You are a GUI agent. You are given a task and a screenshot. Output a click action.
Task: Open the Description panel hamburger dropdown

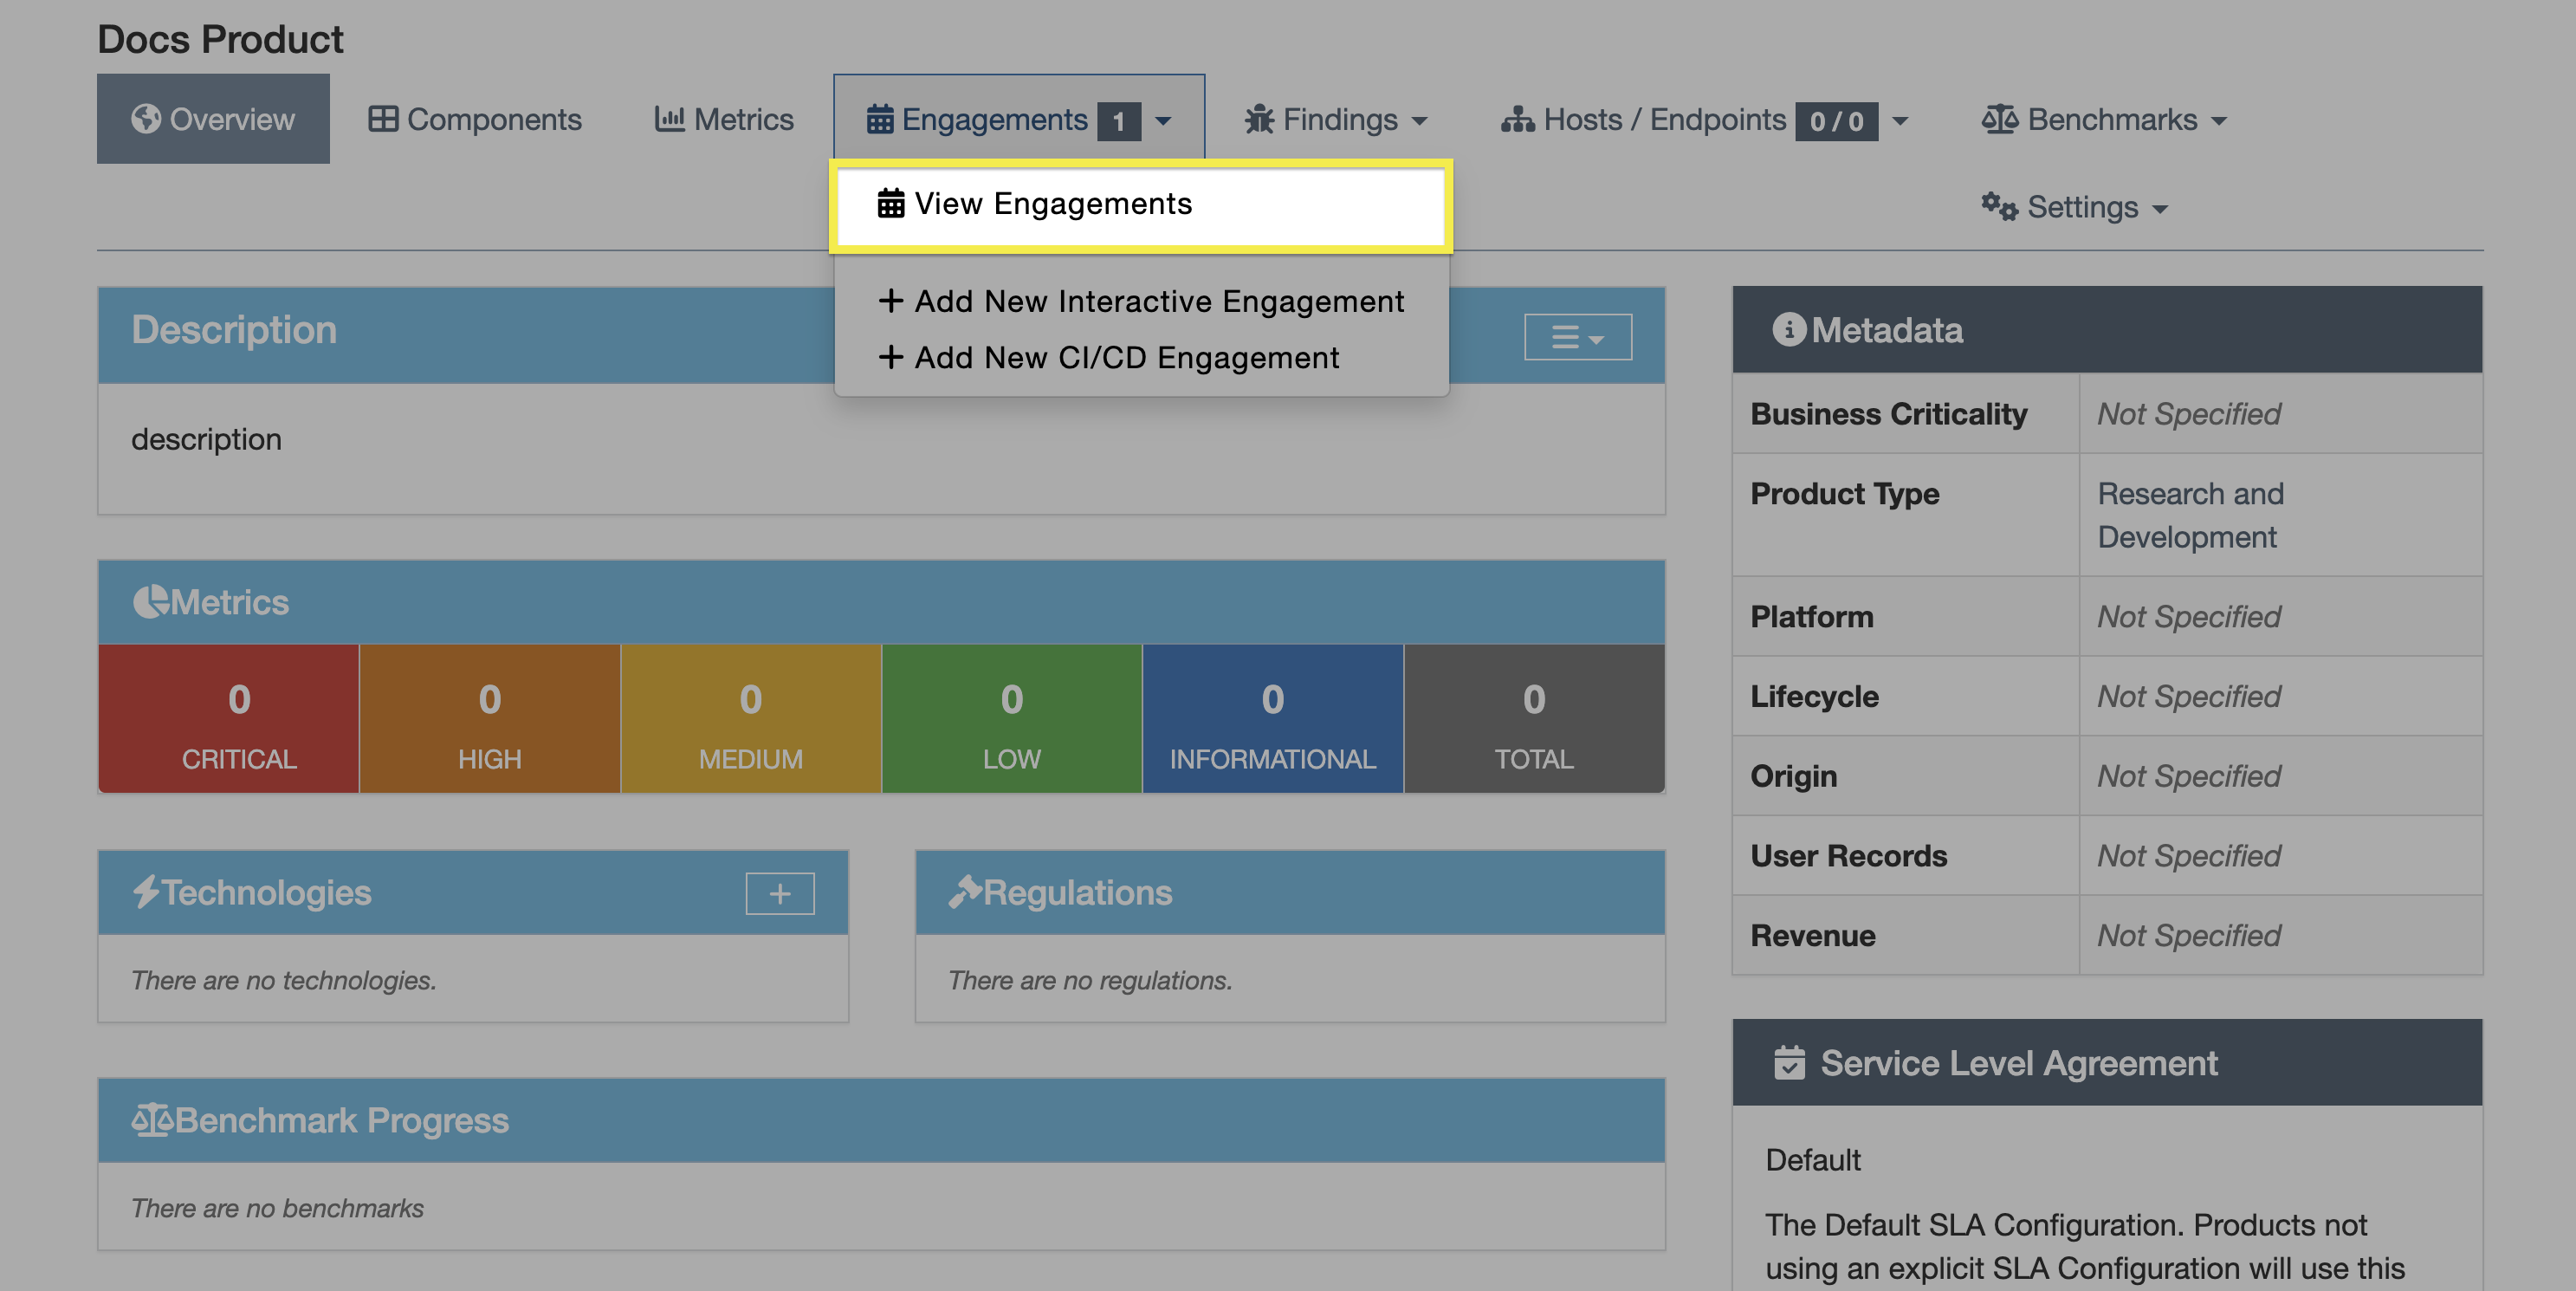[x=1577, y=337]
